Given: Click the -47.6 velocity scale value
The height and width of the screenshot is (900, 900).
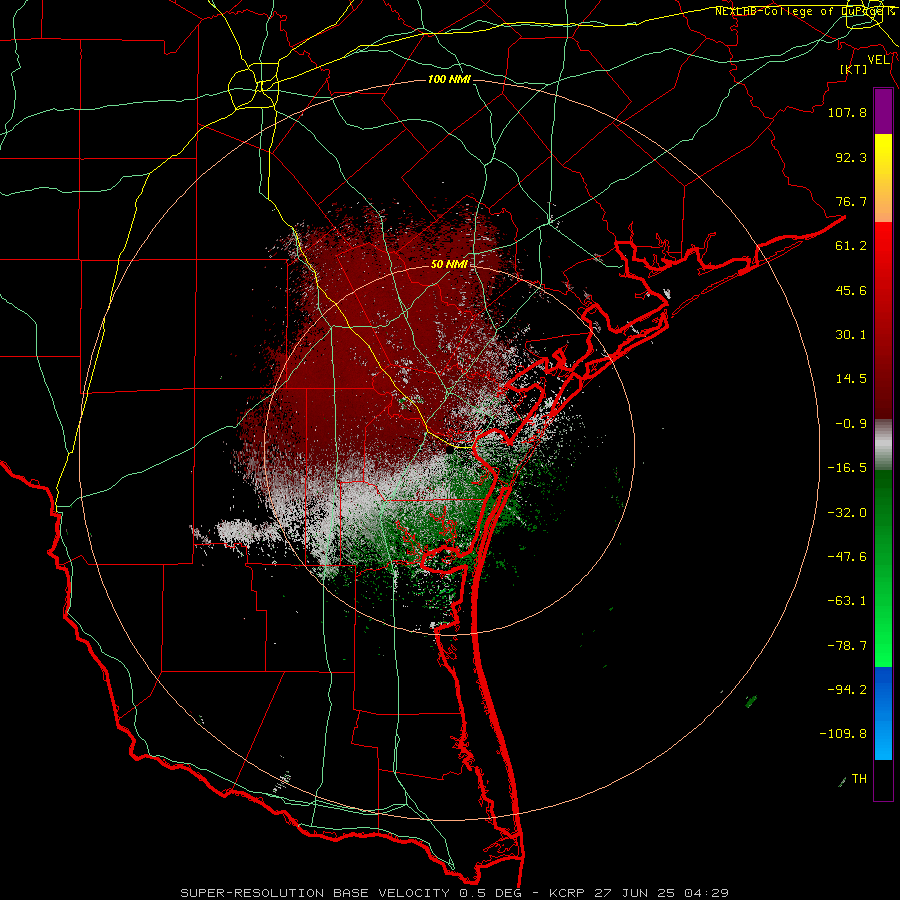Looking at the screenshot, I should pos(847,557).
